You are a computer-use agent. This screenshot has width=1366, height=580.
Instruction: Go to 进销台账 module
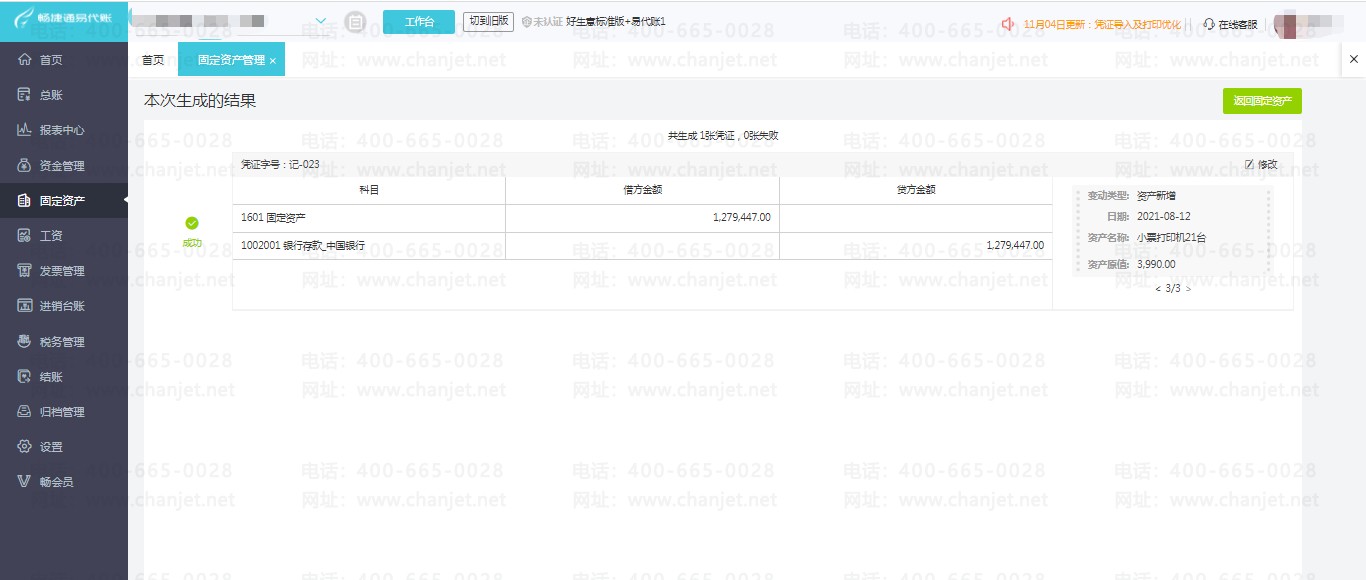point(64,306)
